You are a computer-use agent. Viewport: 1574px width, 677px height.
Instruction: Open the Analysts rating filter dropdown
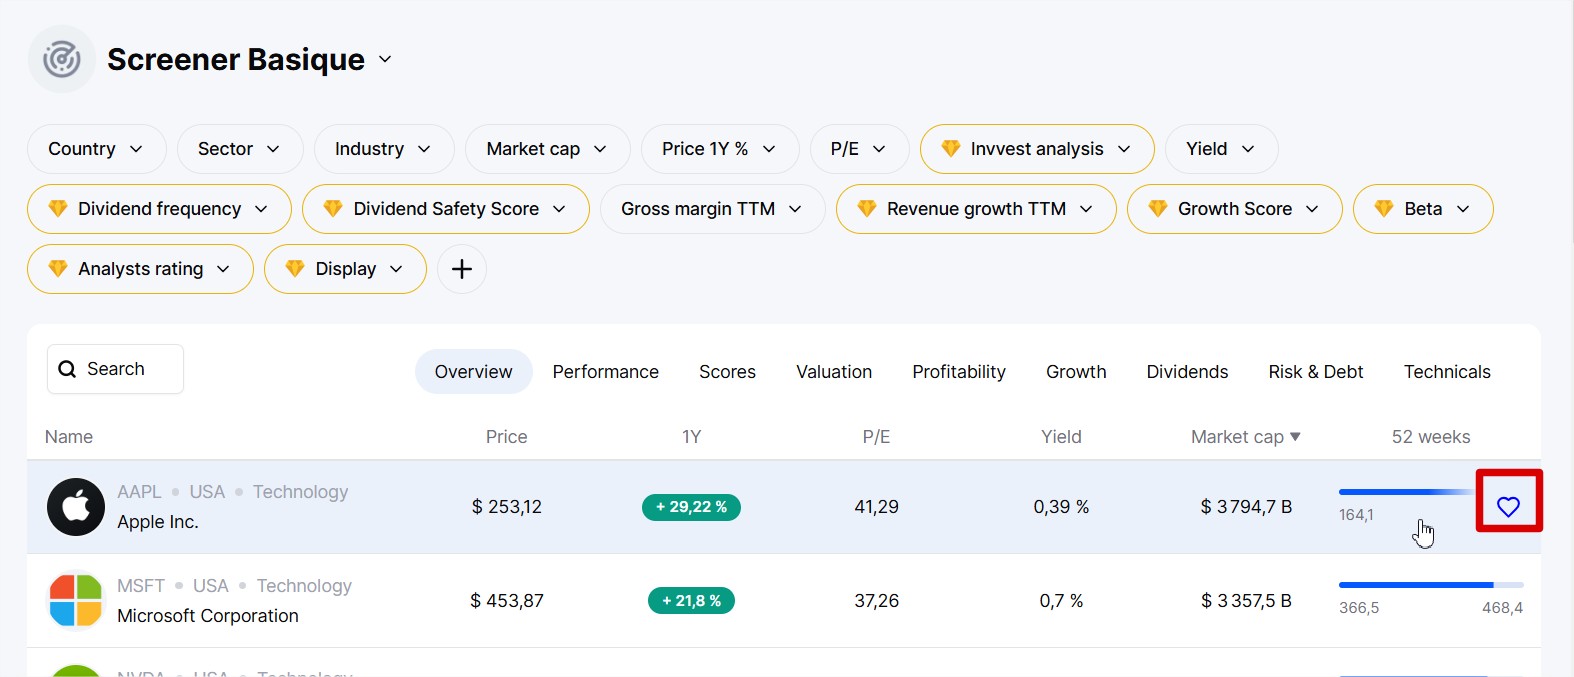[x=140, y=269]
